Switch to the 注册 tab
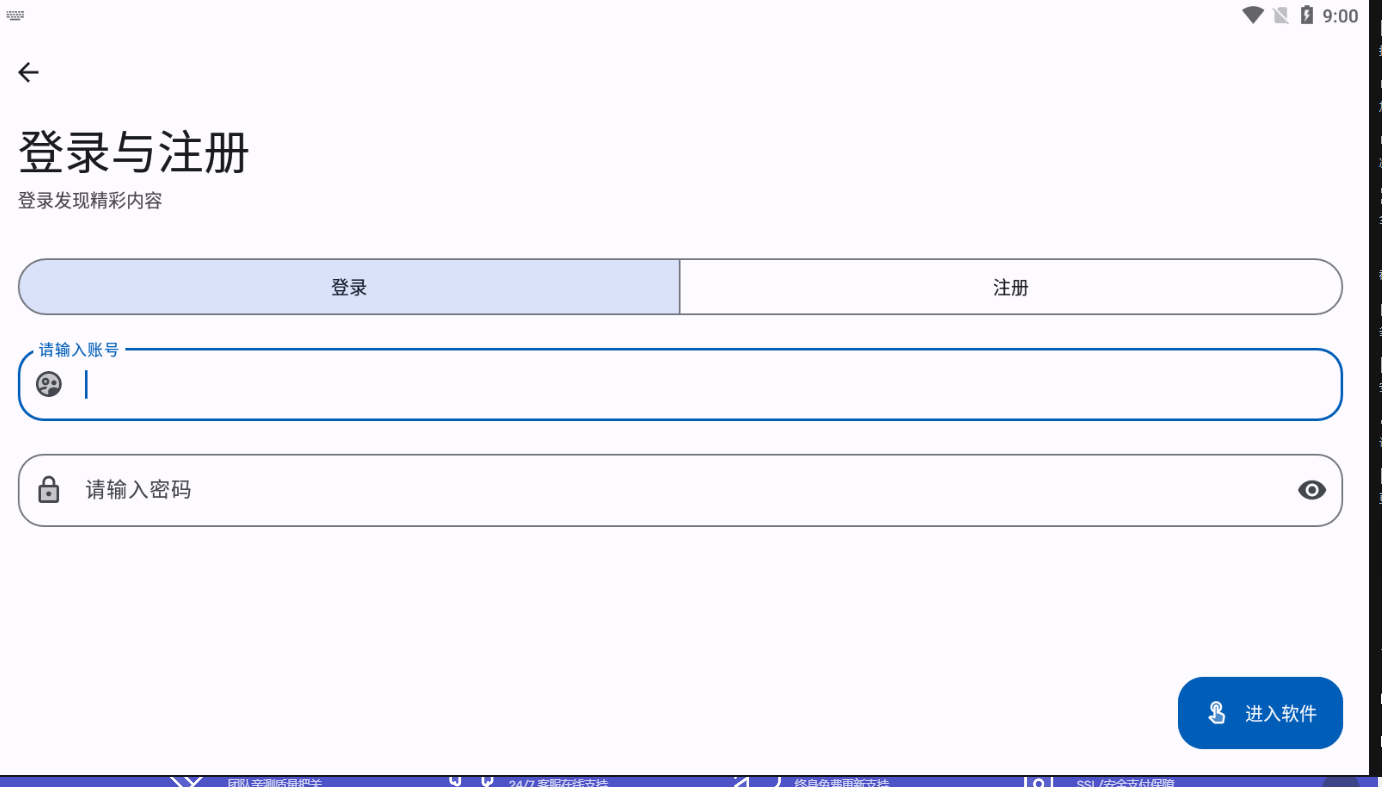 point(1010,286)
